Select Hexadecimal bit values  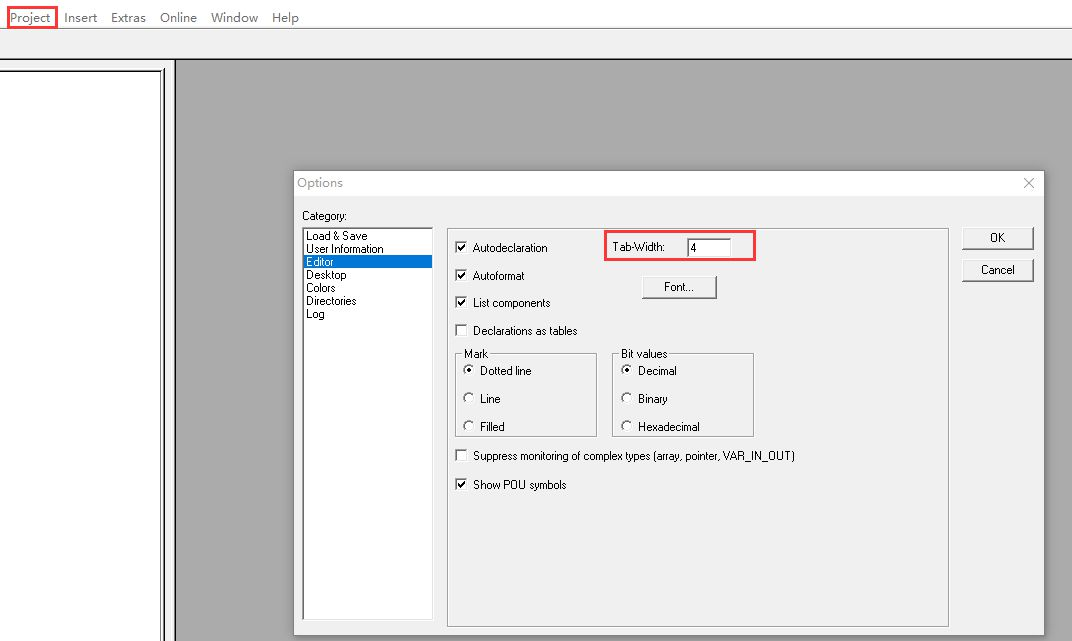click(x=626, y=426)
